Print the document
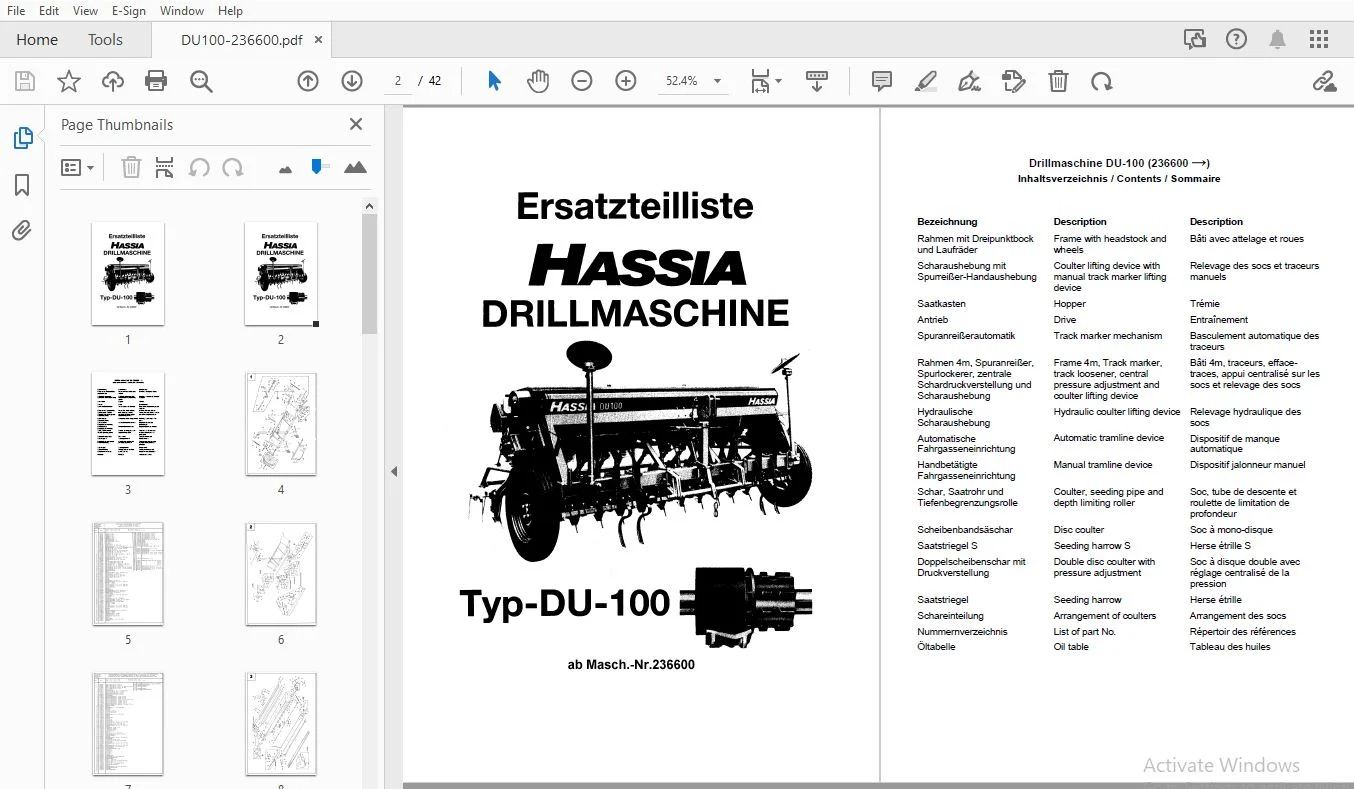Image resolution: width=1354 pixels, height=789 pixels. tap(156, 81)
